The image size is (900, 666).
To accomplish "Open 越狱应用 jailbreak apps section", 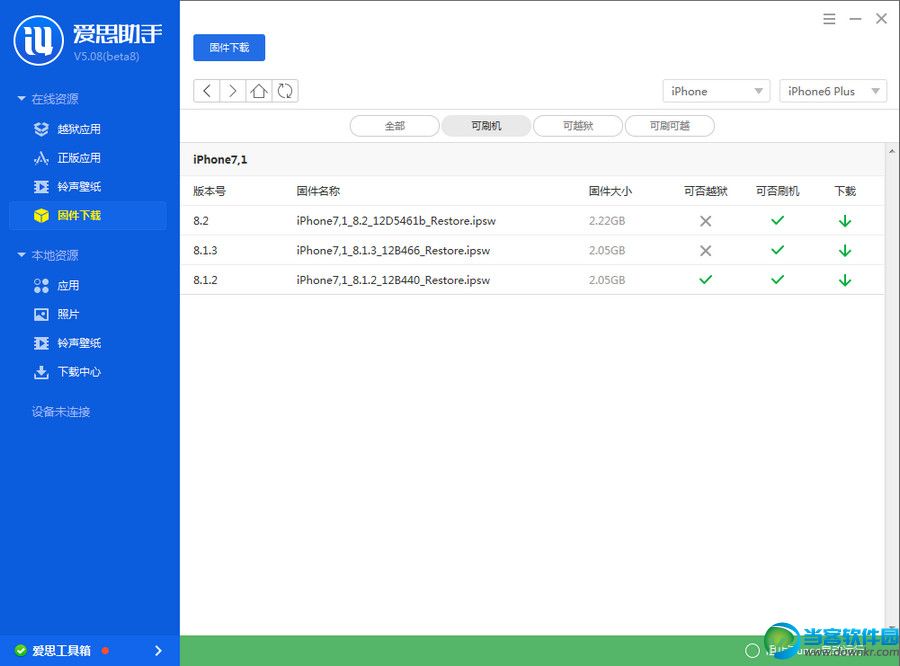I will 79,129.
